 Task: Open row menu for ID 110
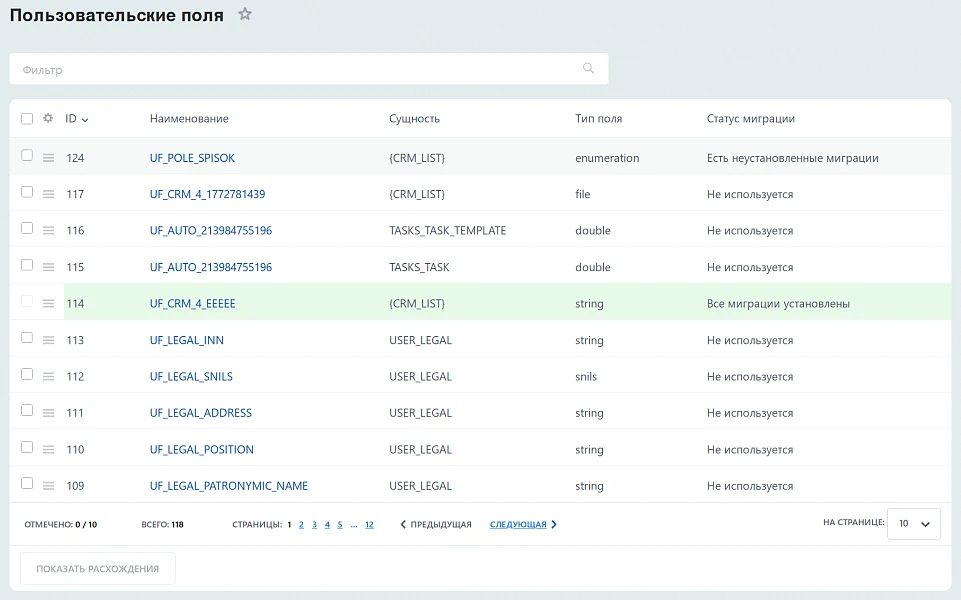pyautogui.click(x=48, y=449)
